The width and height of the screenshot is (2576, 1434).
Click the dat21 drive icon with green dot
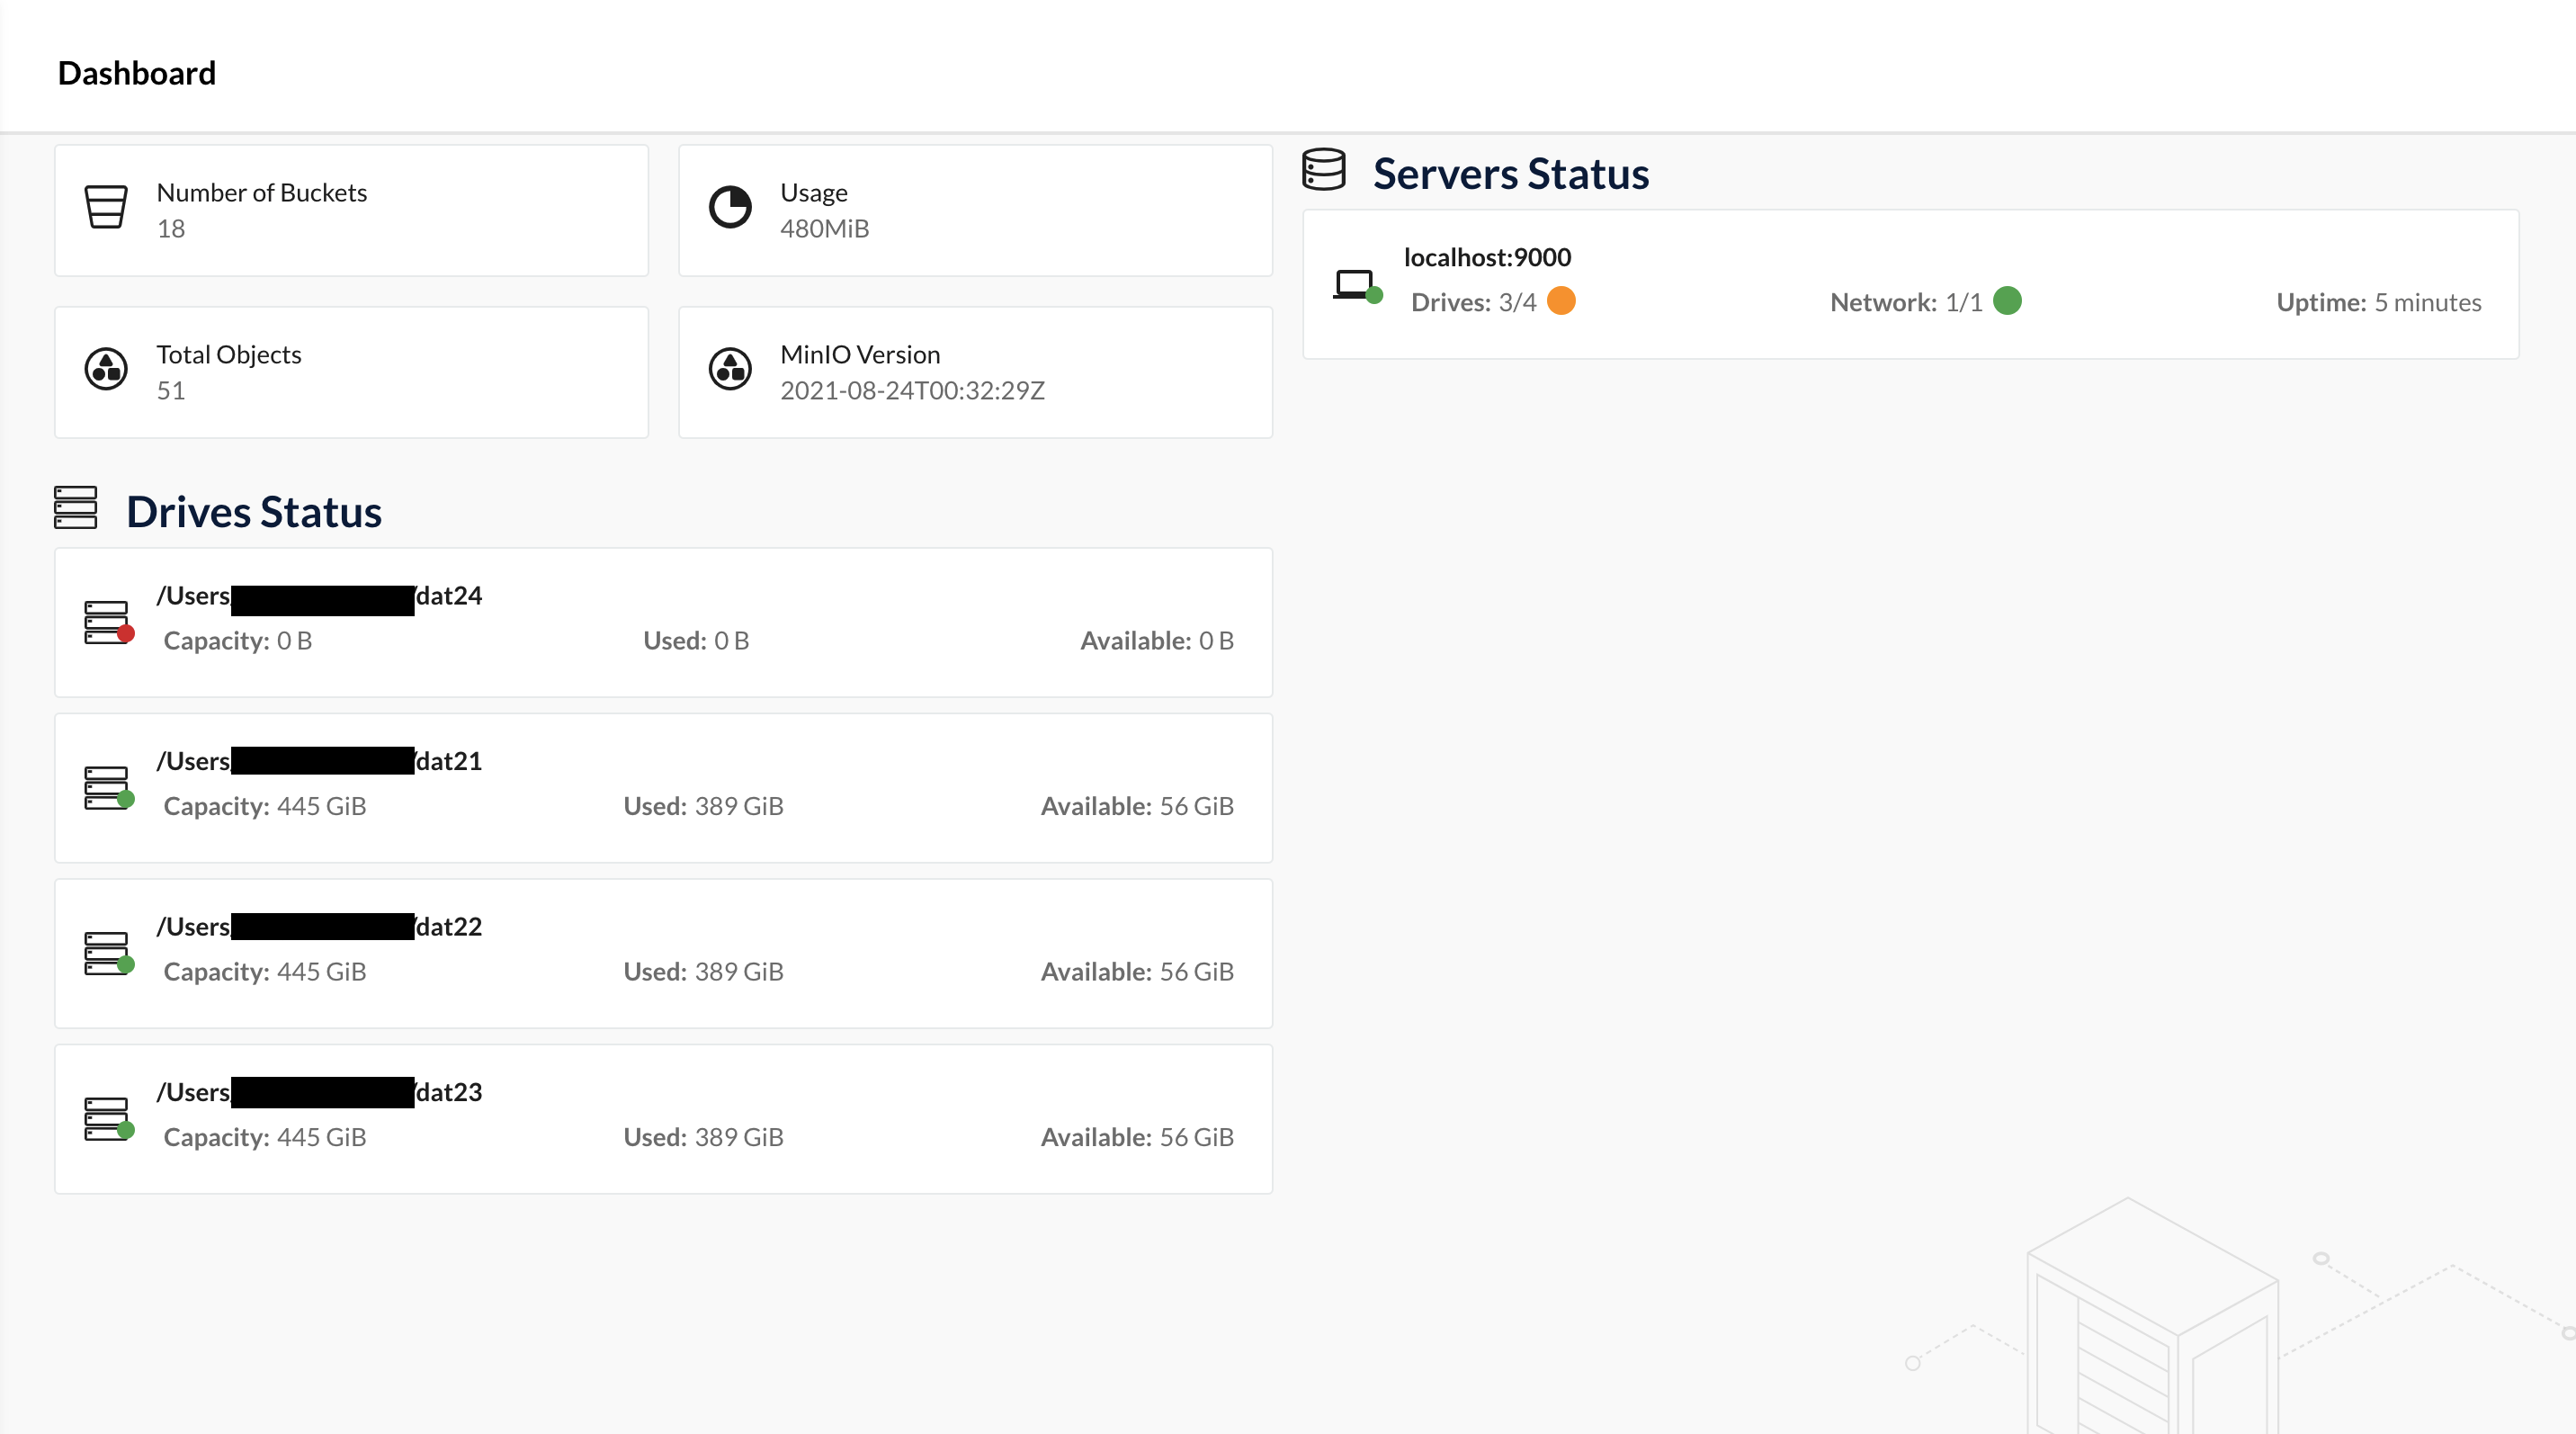tap(107, 788)
